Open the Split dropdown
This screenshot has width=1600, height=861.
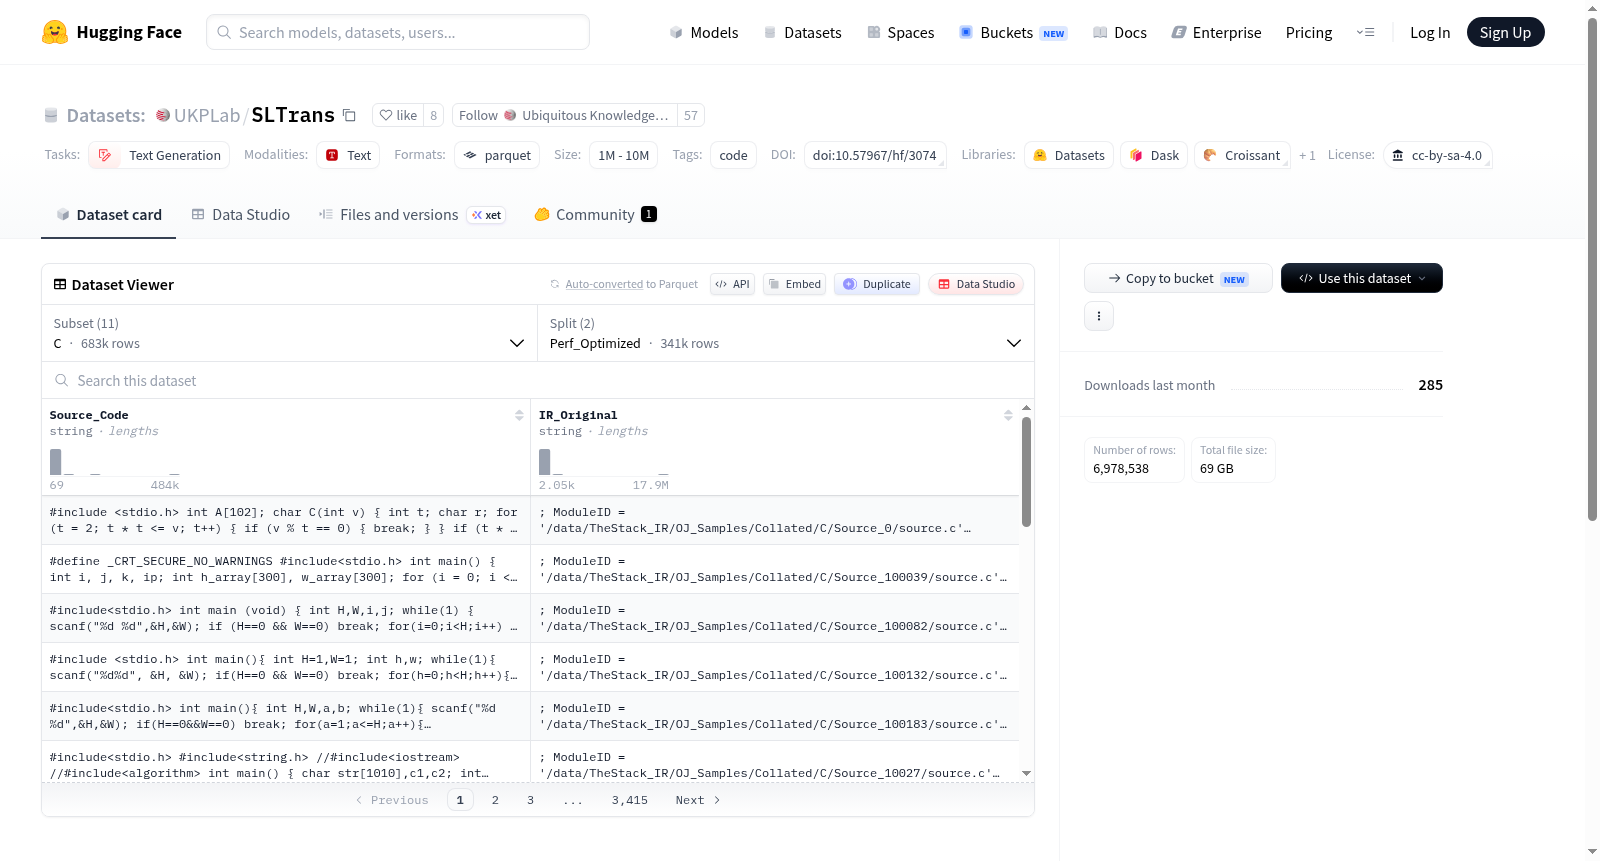pos(785,333)
